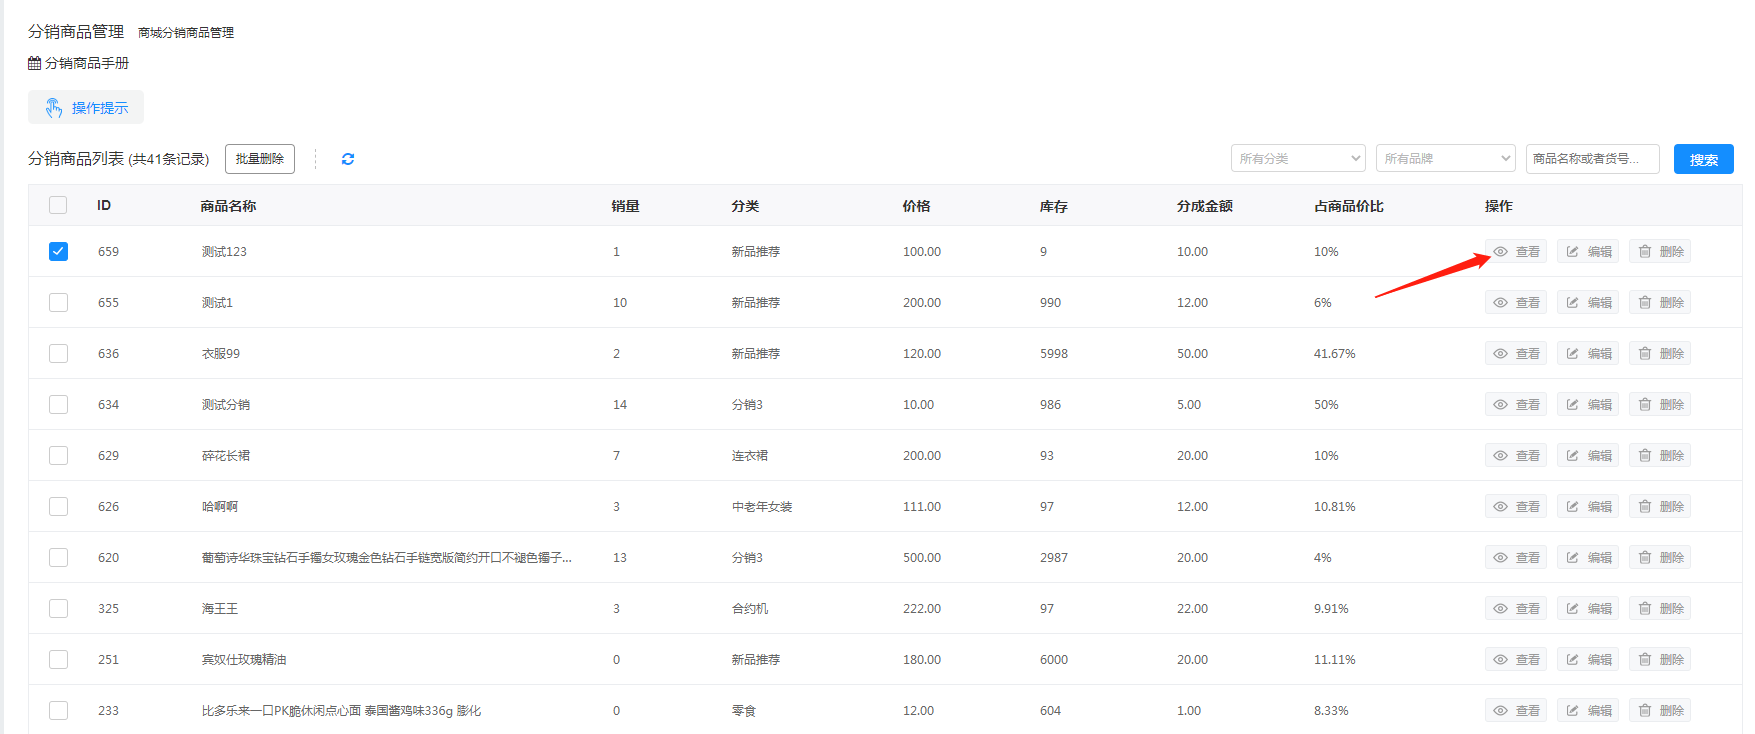The image size is (1755, 734).
Task: Click the 商品名称 column header
Action: pos(228,206)
